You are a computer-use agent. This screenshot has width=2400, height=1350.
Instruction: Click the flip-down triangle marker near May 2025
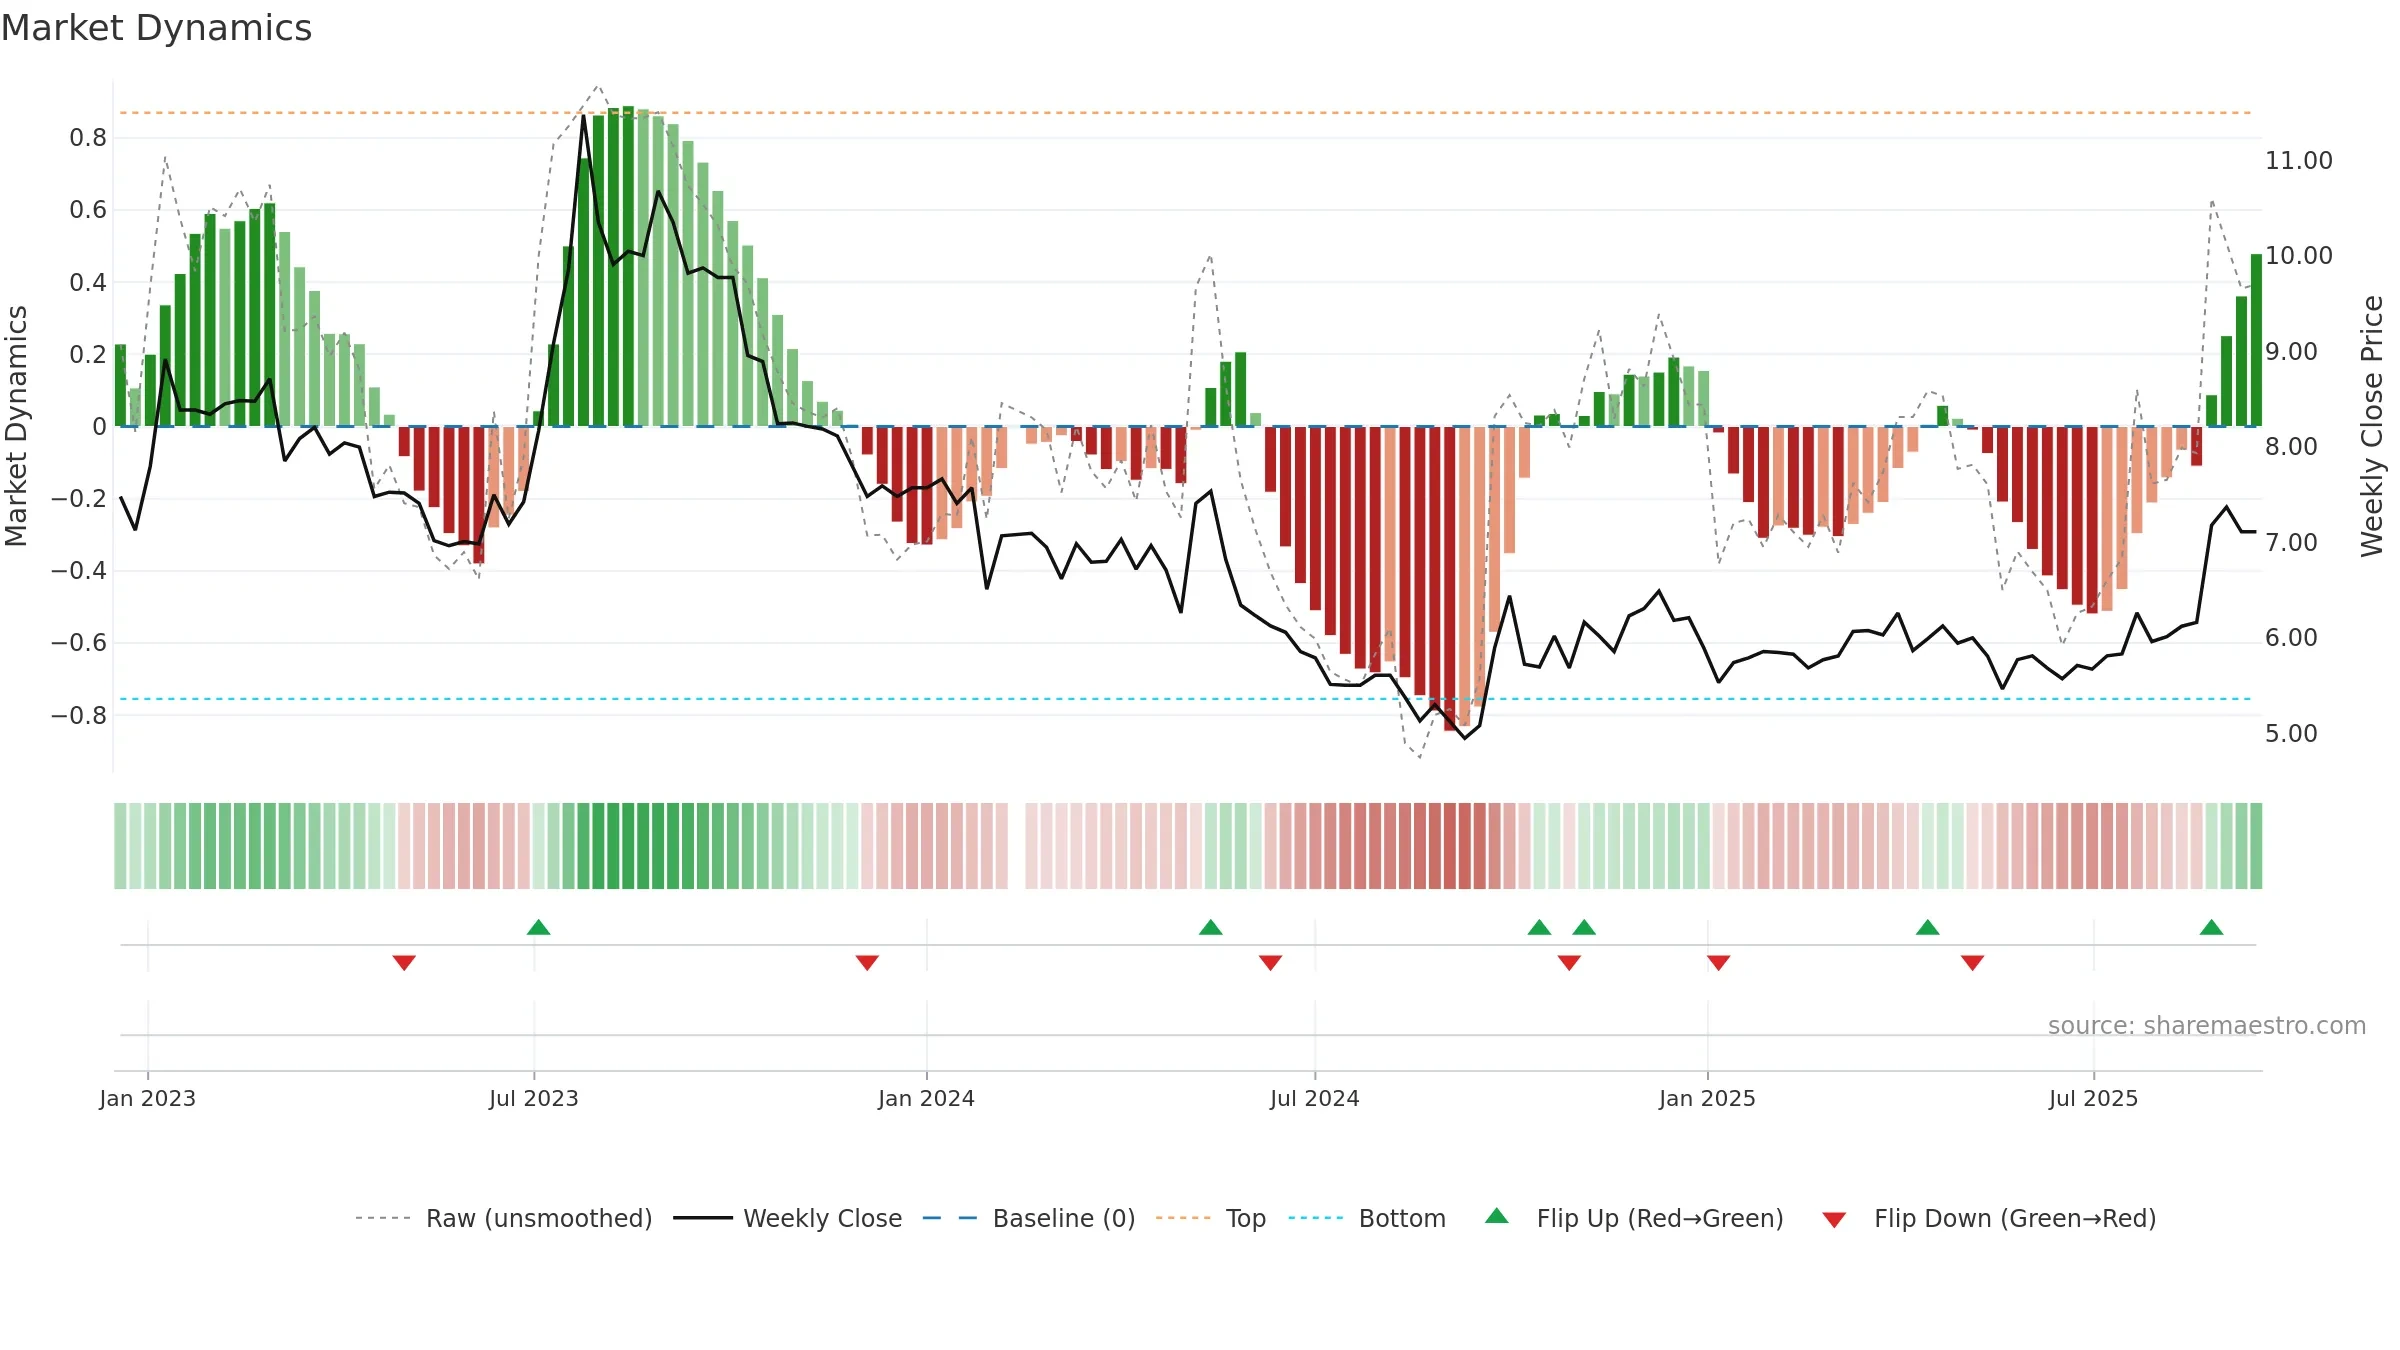pyautogui.click(x=1972, y=962)
